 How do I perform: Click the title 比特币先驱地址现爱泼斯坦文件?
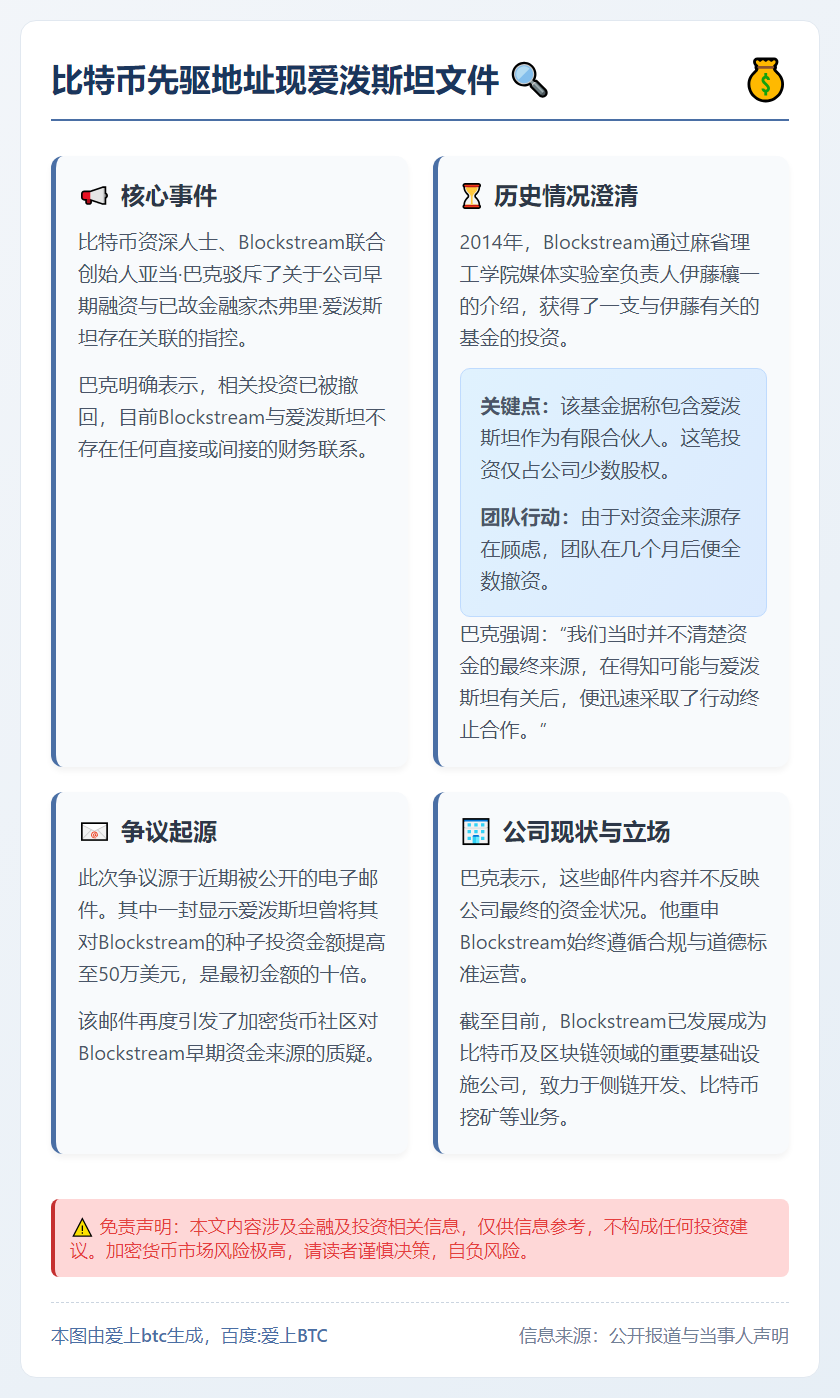(275, 80)
